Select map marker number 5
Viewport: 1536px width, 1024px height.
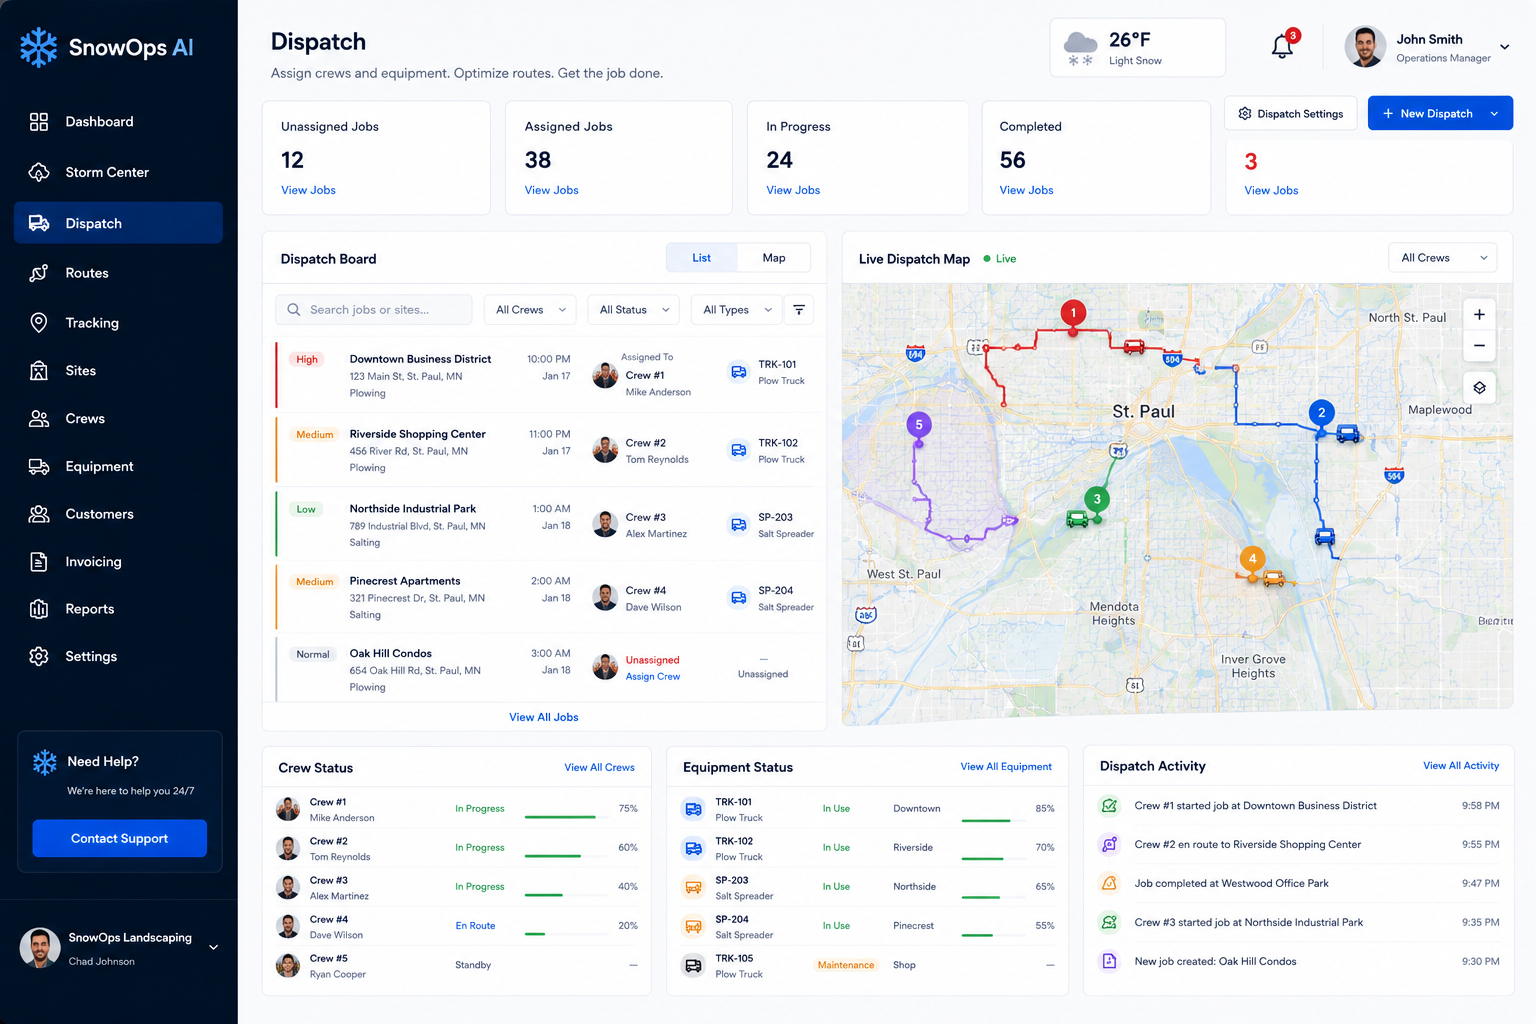[x=919, y=425]
